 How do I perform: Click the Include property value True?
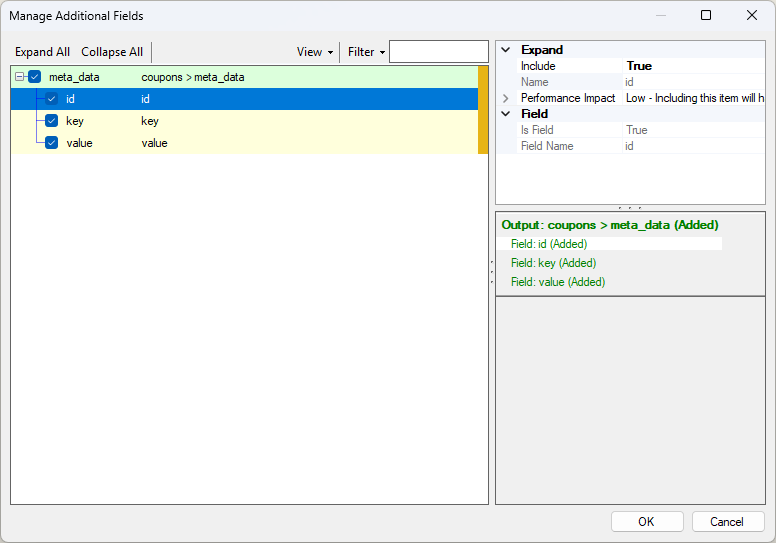(639, 66)
